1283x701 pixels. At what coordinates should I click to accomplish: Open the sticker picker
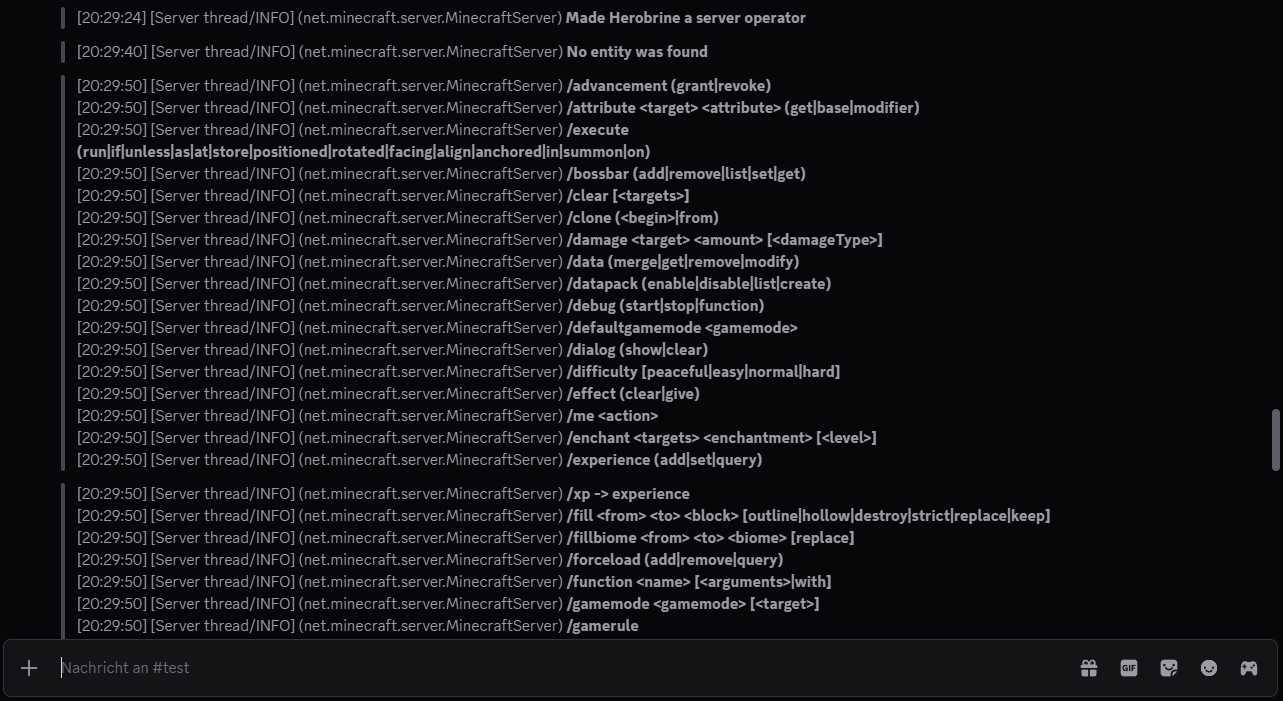coord(1169,668)
